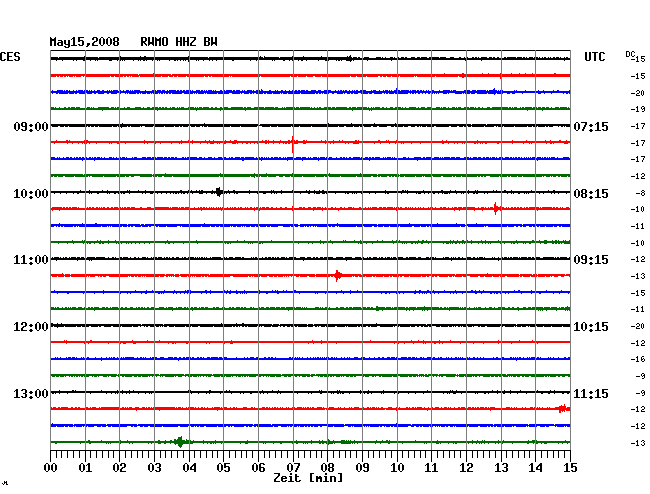Click the 12 minute axis tick label

pyautogui.click(x=466, y=467)
